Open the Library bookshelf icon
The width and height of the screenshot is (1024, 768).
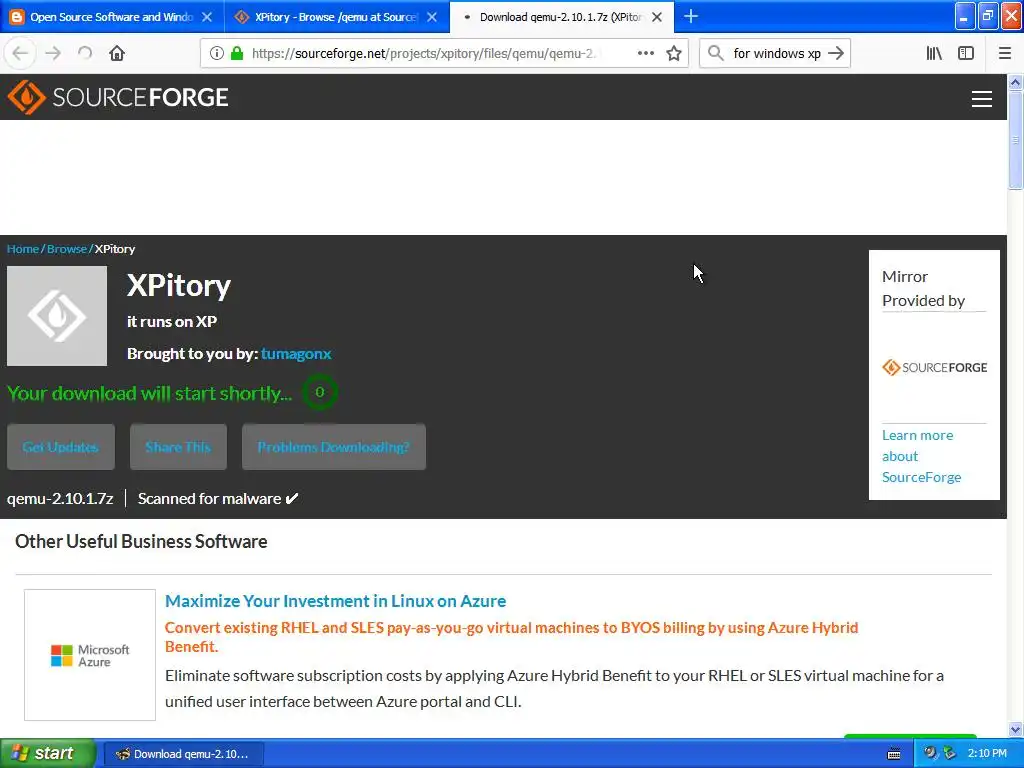click(x=934, y=54)
